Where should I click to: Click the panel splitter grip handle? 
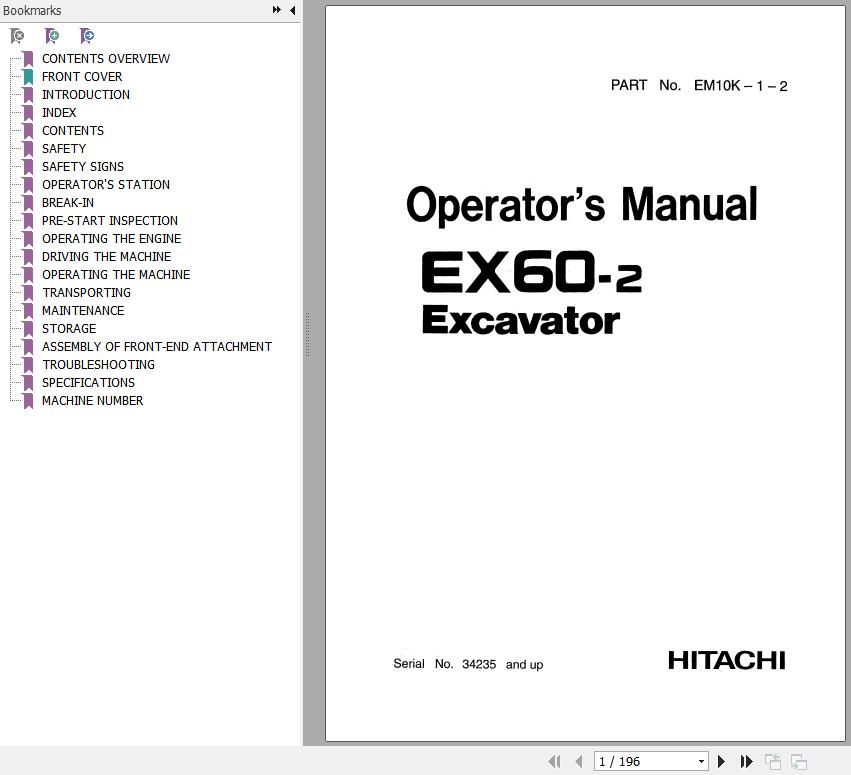coord(307,334)
